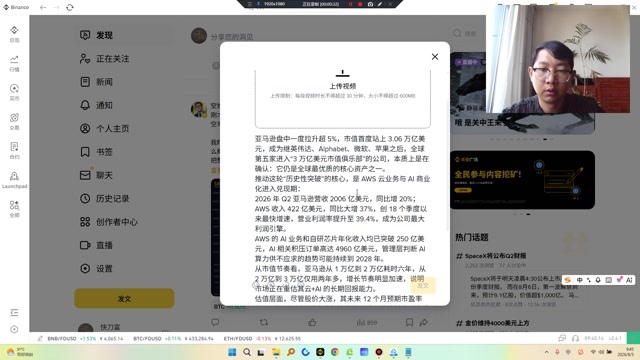Click the yellow 发文 sidebar button
This screenshot has height=360, width=640.
tap(124, 298)
